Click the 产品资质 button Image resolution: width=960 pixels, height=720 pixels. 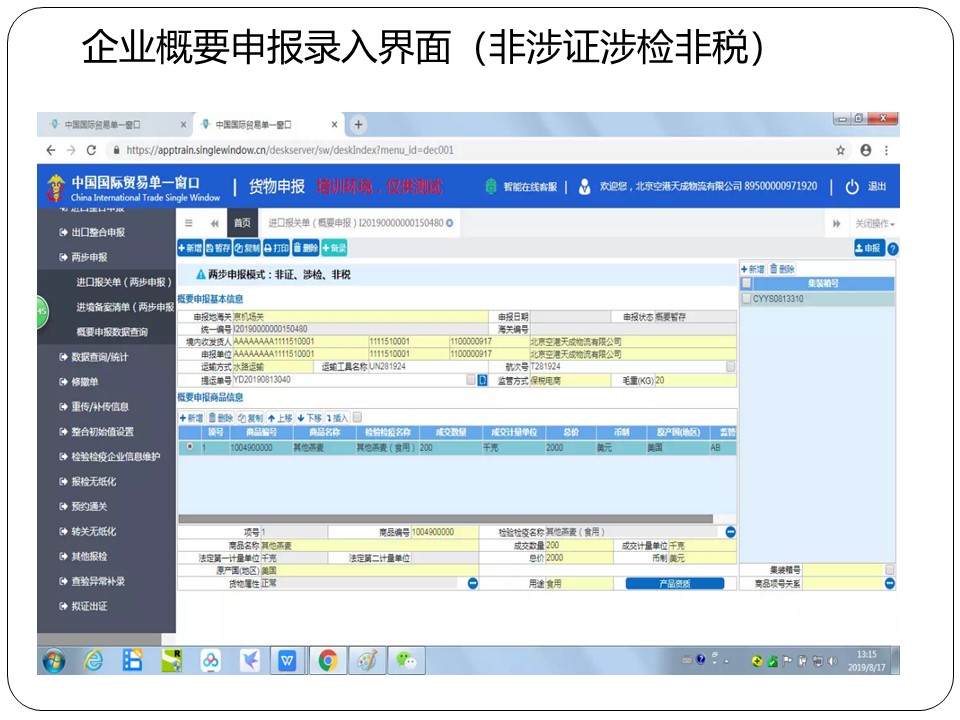point(674,584)
